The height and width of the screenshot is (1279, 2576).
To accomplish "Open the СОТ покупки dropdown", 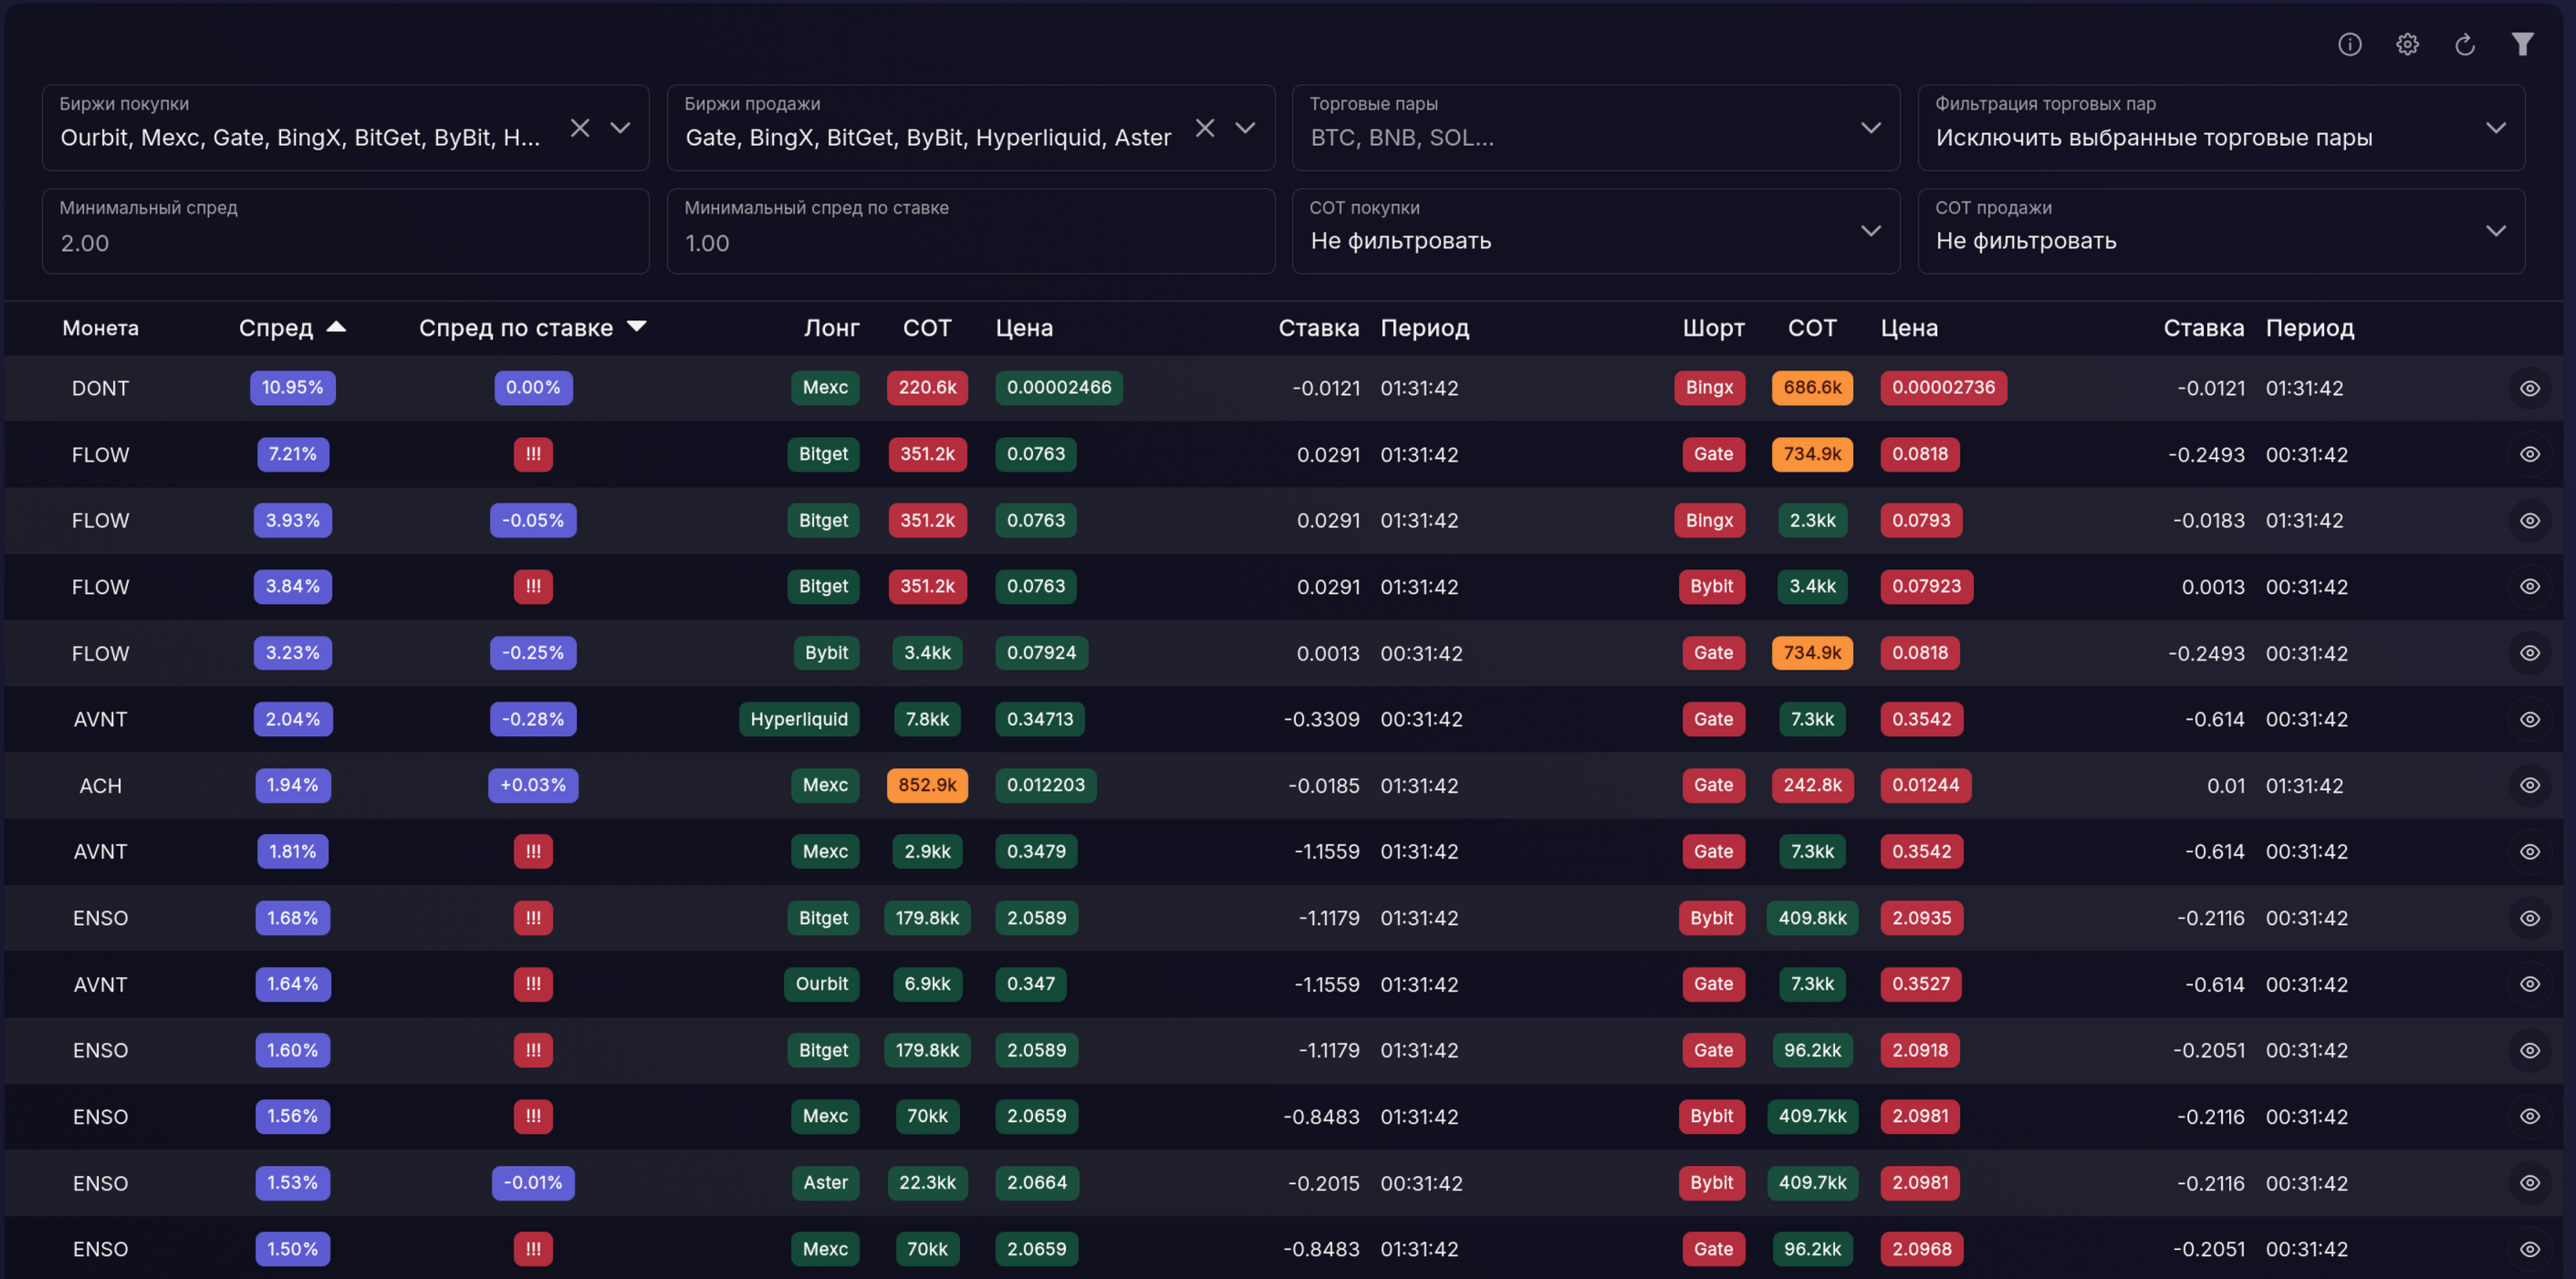I will coord(1595,231).
